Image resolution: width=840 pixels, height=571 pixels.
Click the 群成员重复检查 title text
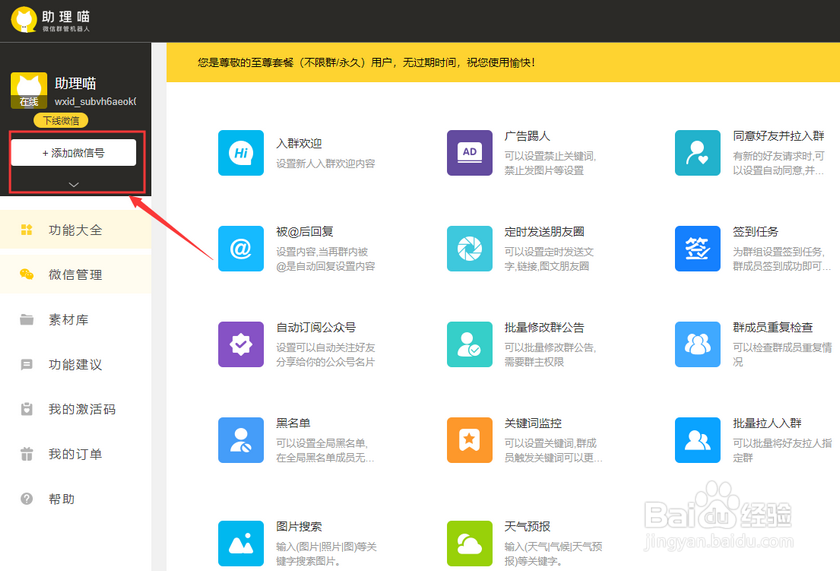tap(772, 327)
